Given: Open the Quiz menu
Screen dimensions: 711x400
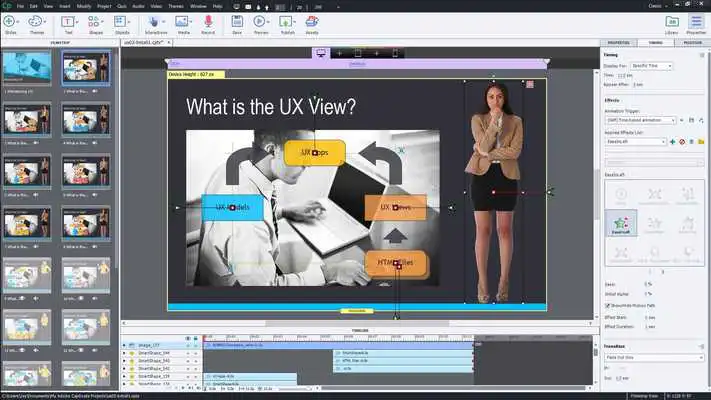Looking at the screenshot, I should pos(121,4).
